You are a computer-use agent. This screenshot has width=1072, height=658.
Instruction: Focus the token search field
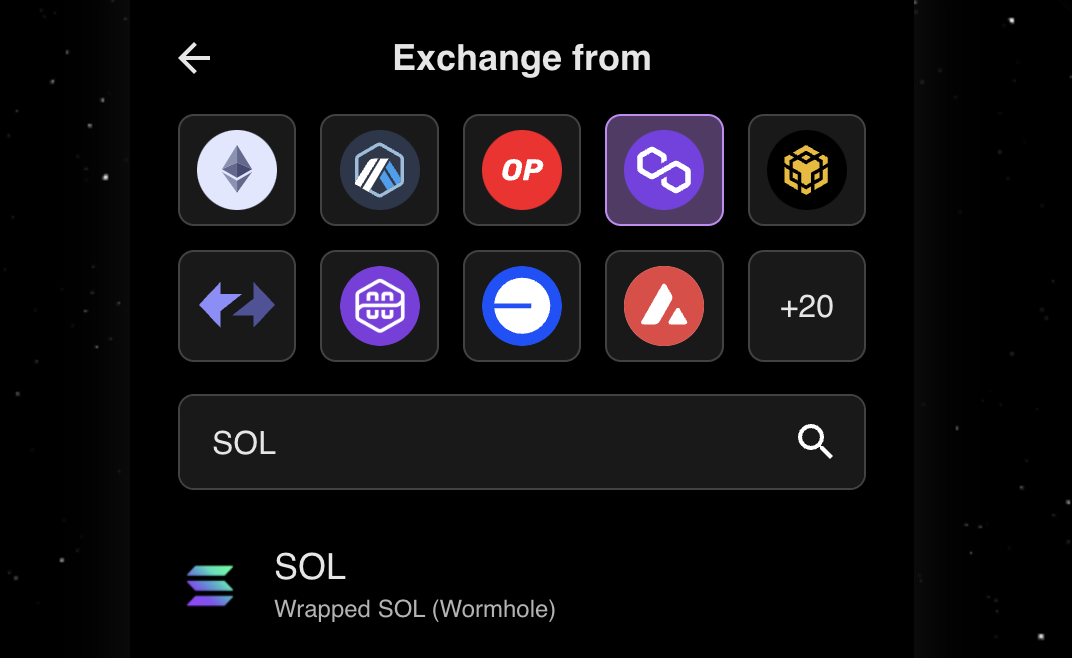pyautogui.click(x=522, y=442)
